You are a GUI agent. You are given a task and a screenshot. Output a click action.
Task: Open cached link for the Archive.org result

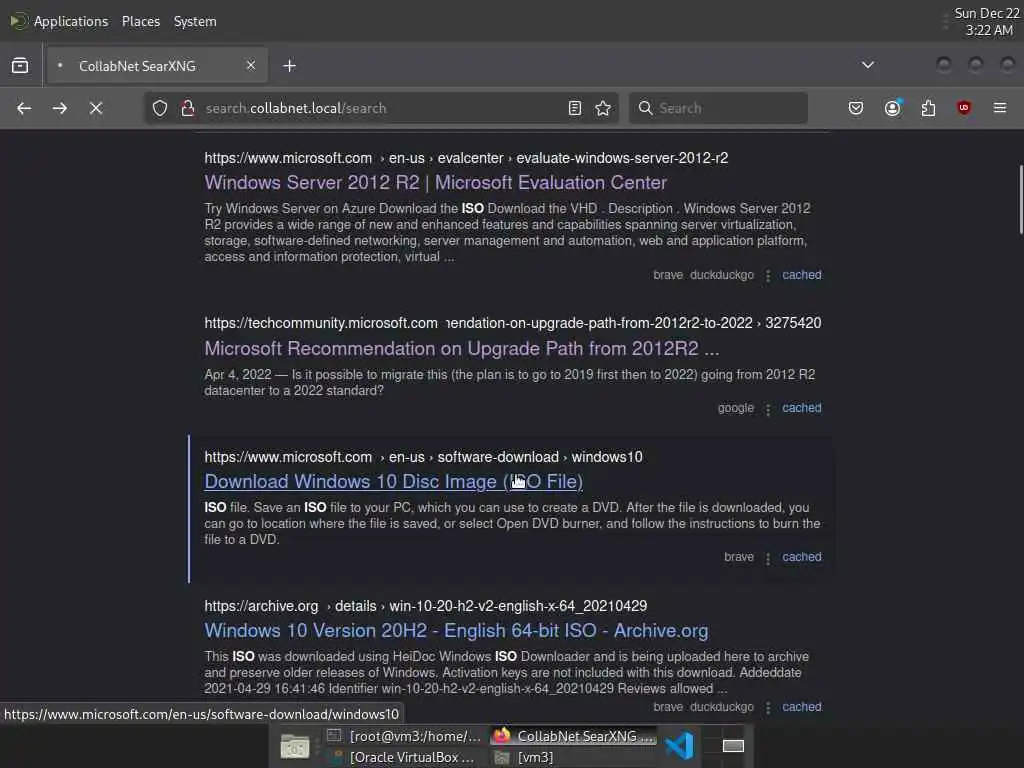tap(802, 707)
